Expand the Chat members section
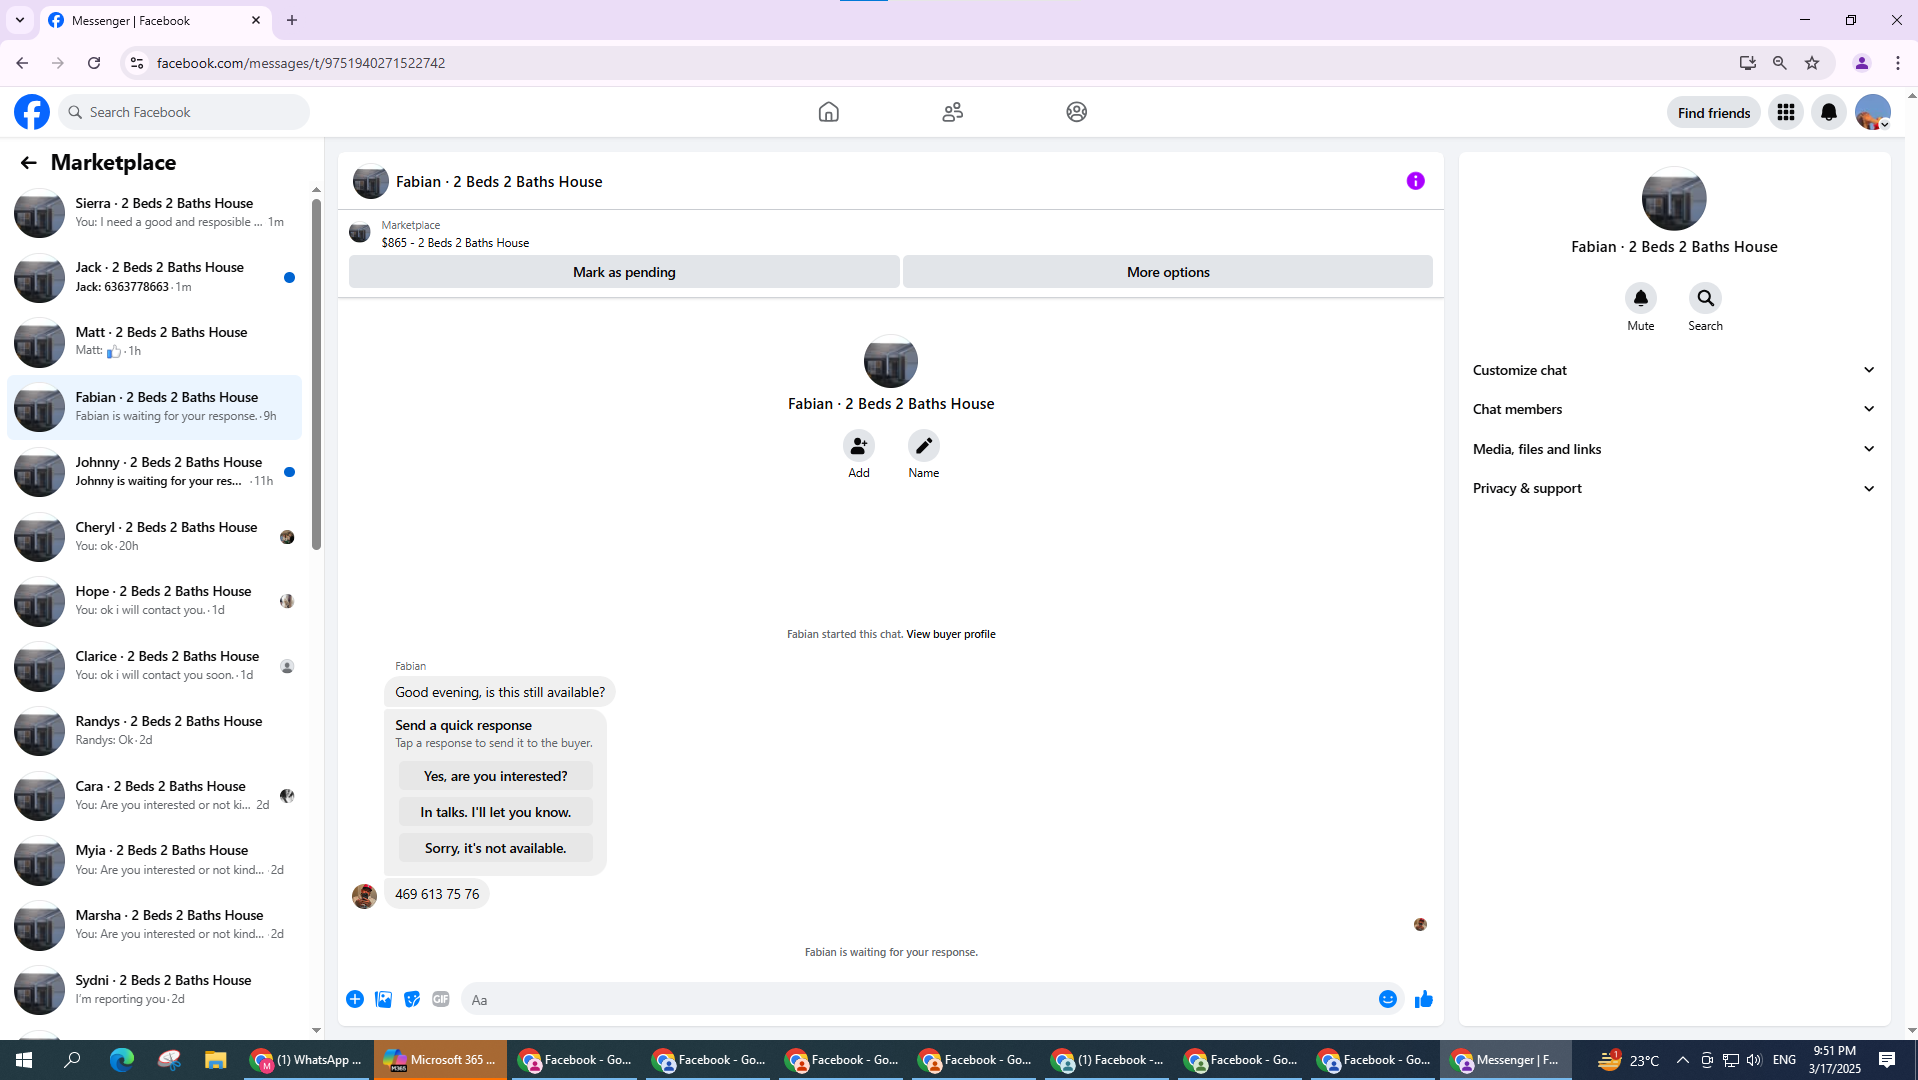 [1674, 409]
